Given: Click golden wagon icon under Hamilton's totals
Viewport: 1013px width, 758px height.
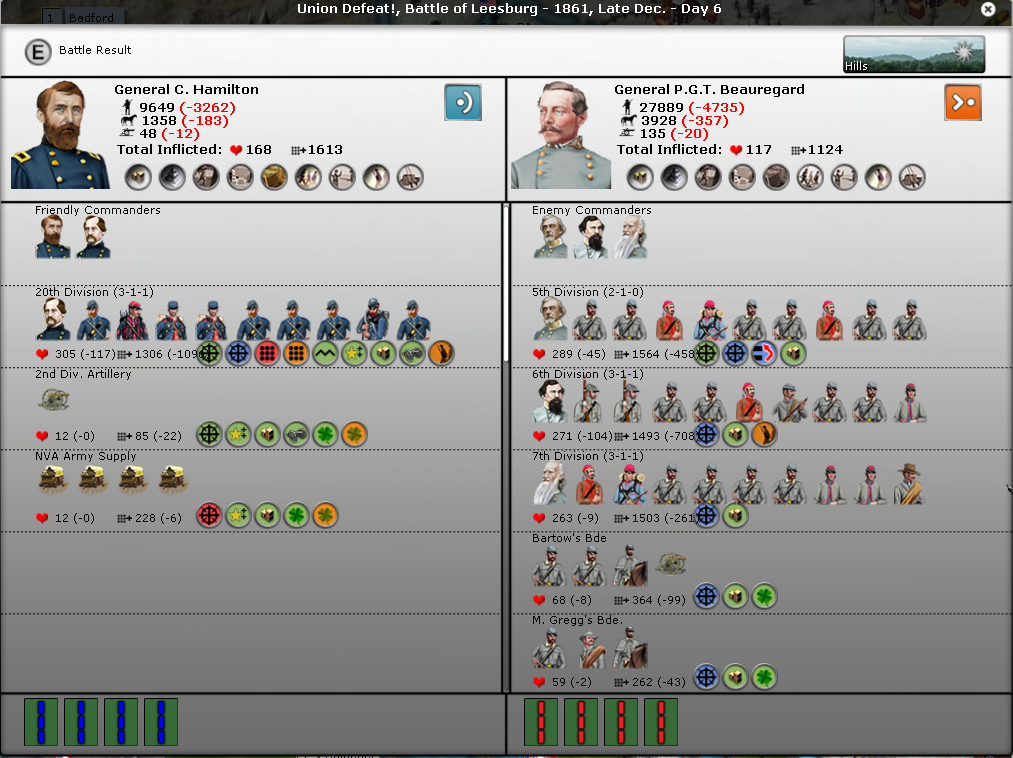Looking at the screenshot, I should [274, 178].
